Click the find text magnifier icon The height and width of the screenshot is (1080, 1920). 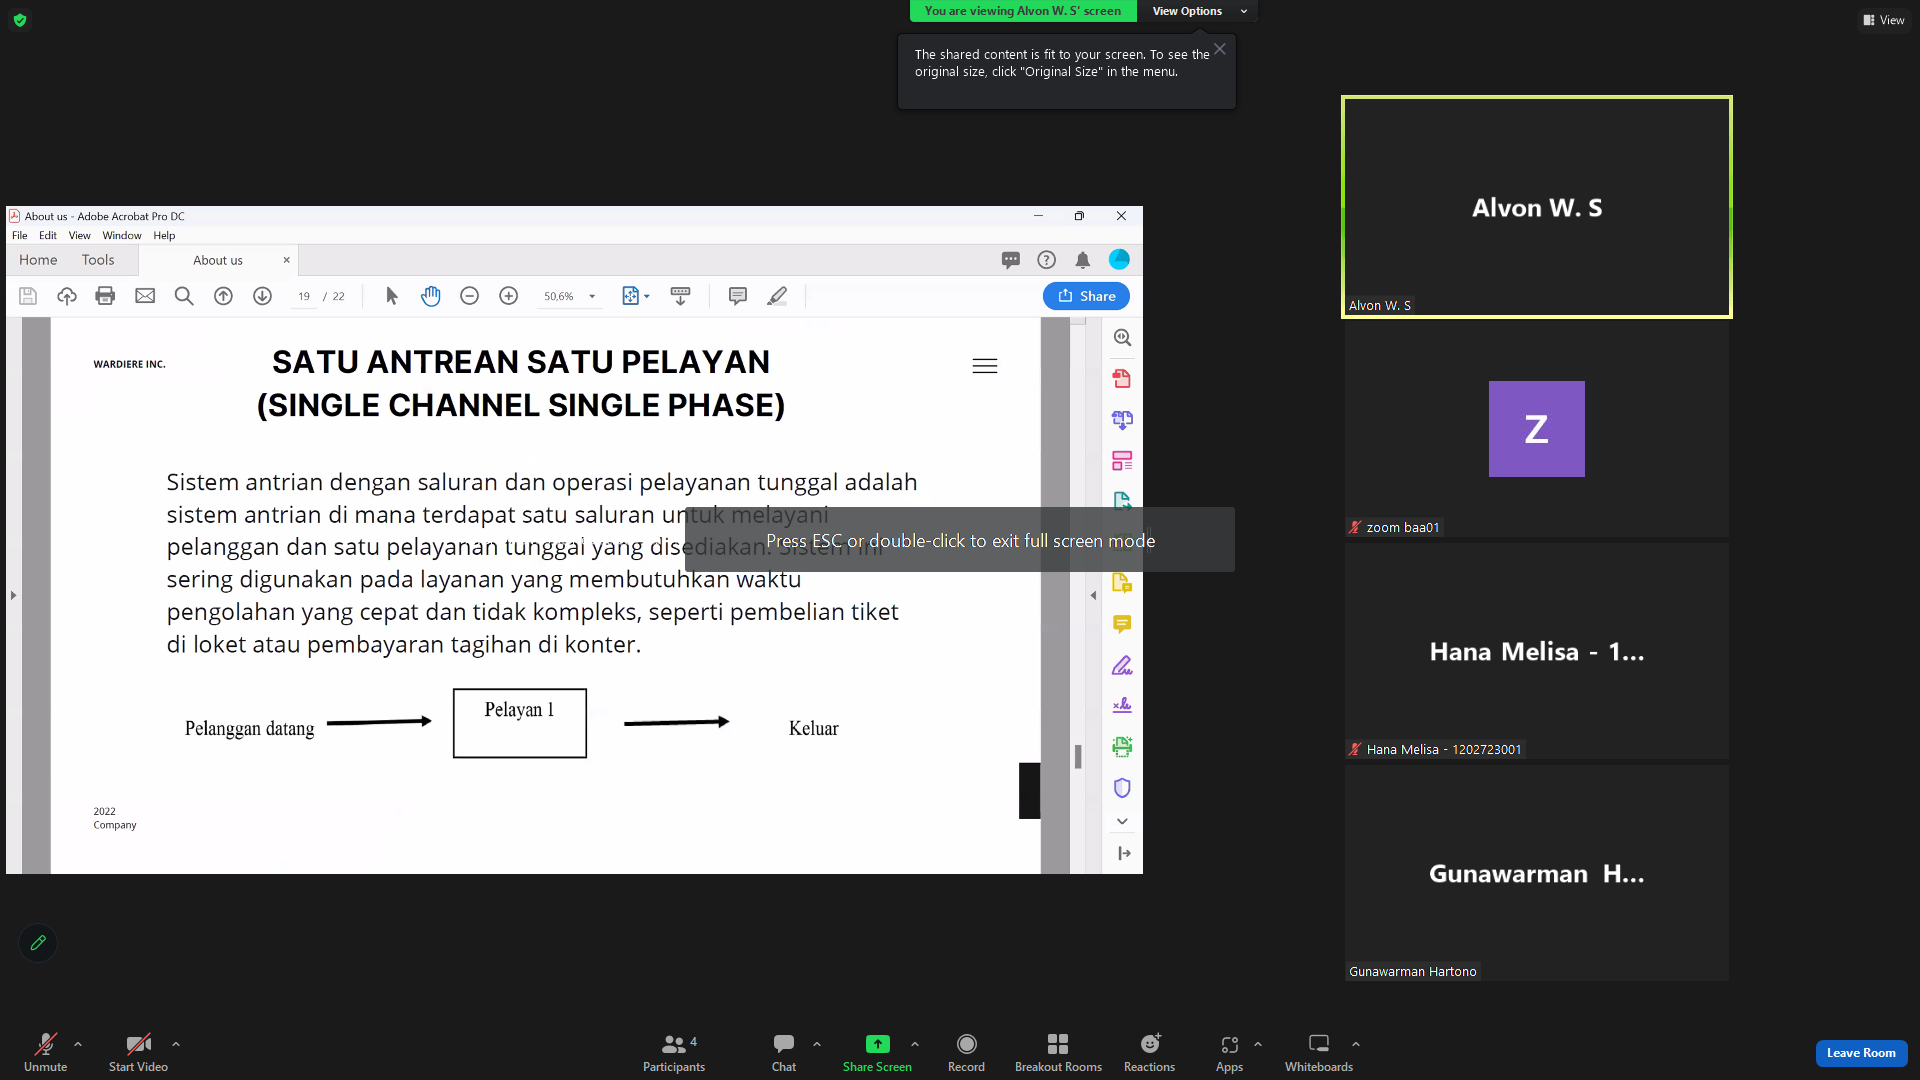coord(184,296)
